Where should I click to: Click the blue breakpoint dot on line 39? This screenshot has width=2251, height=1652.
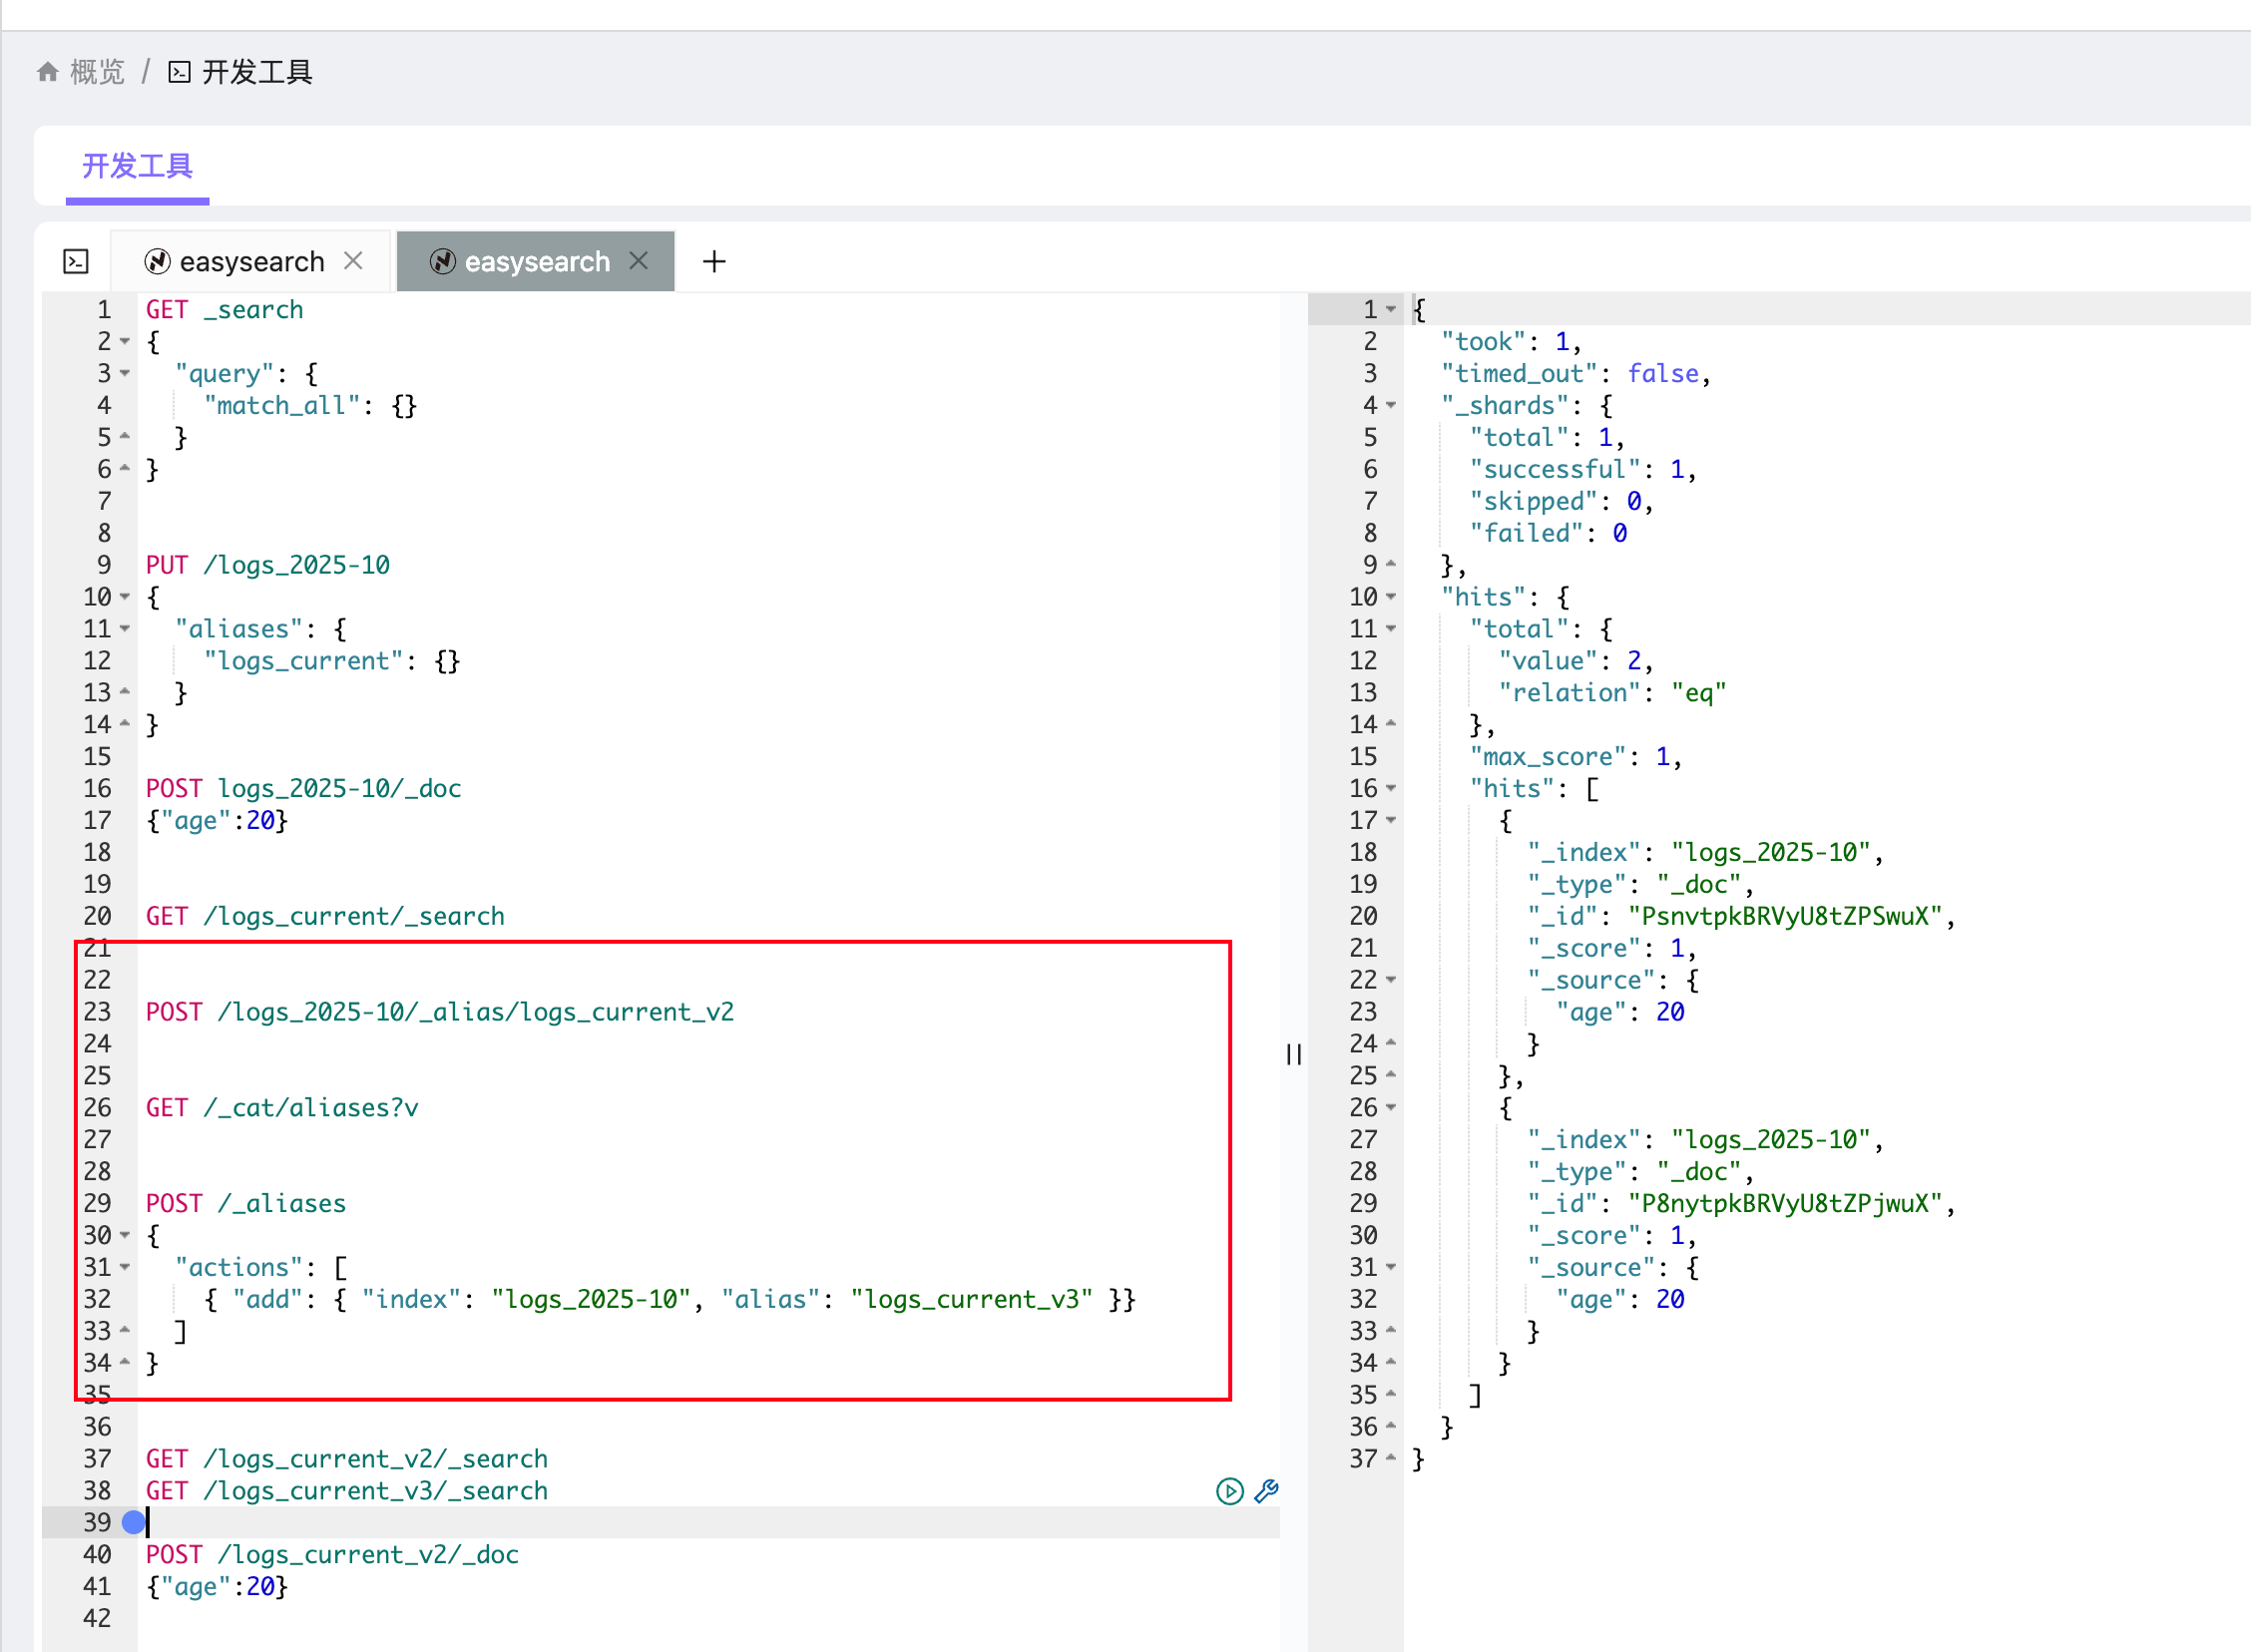tap(133, 1522)
